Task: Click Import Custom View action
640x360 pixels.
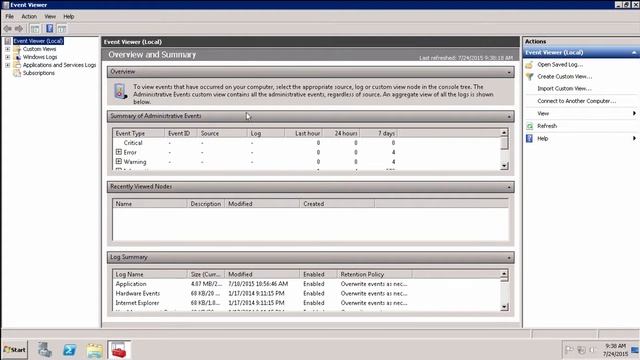Action: [x=564, y=89]
